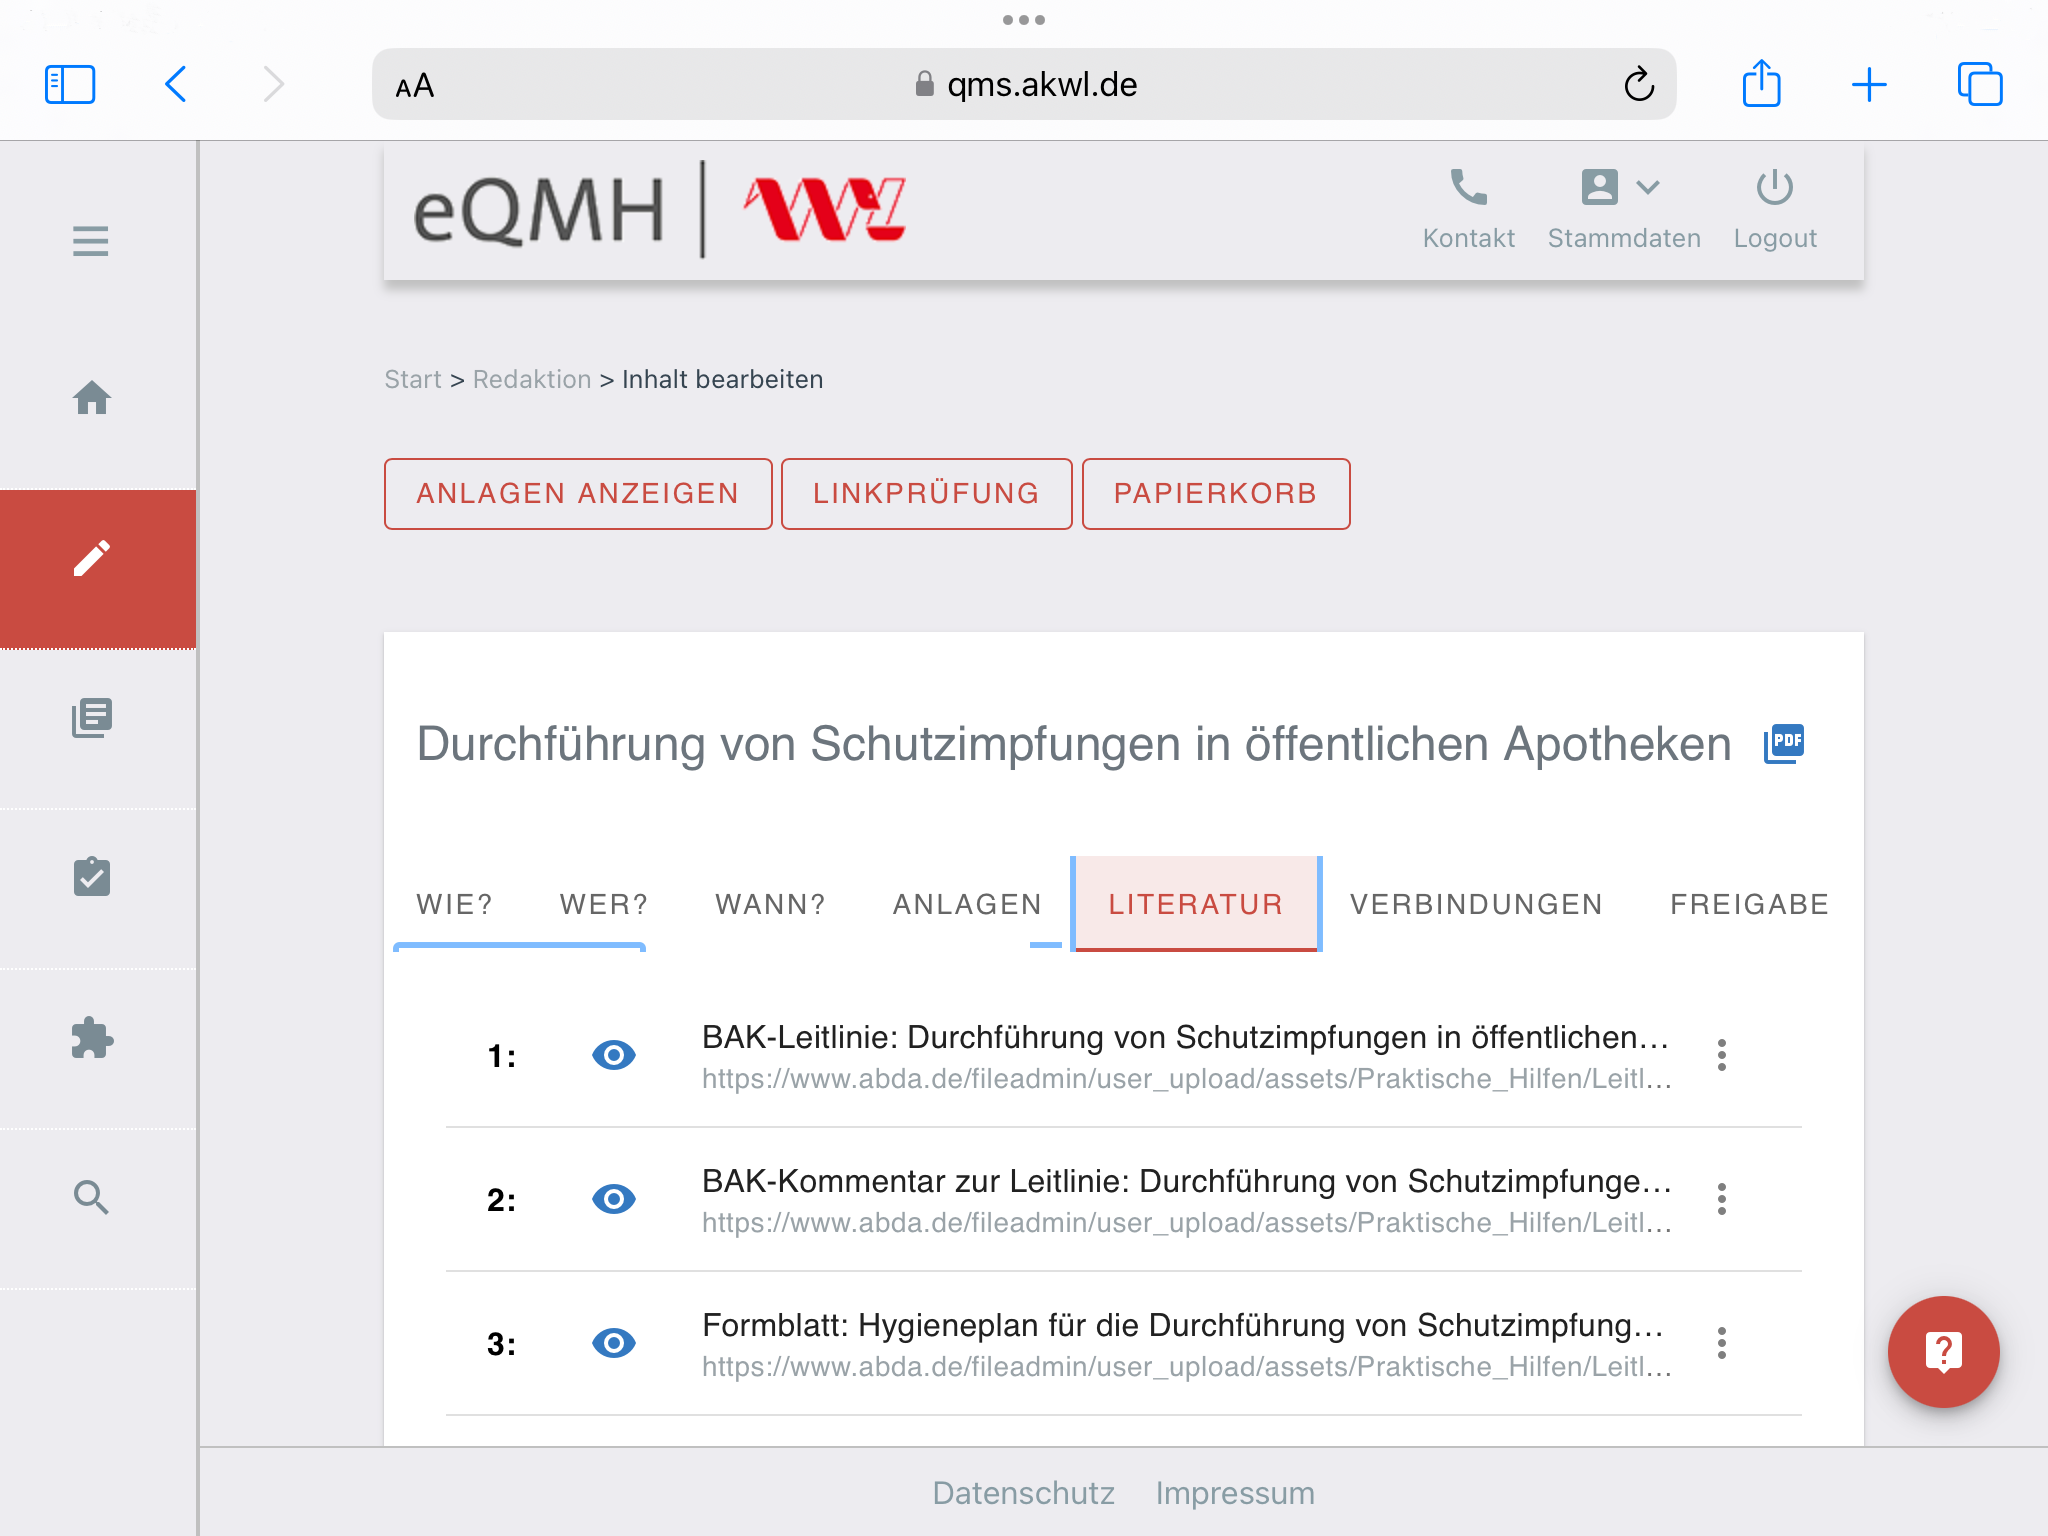This screenshot has height=1536, width=2048.
Task: Click the Logout power icon
Action: (1775, 209)
